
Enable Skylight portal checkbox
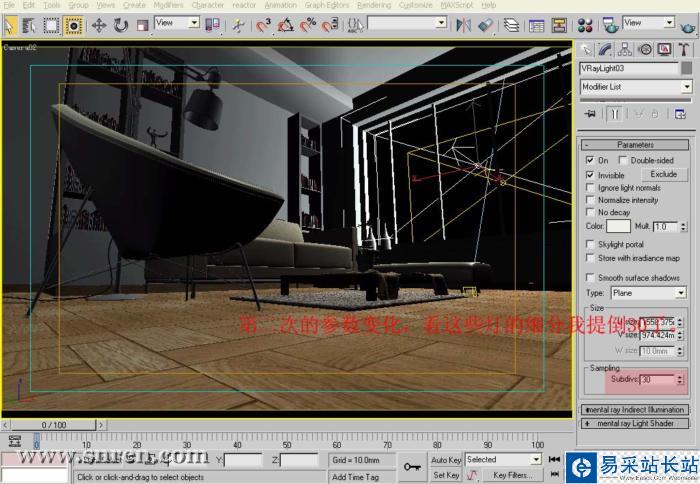click(x=590, y=244)
